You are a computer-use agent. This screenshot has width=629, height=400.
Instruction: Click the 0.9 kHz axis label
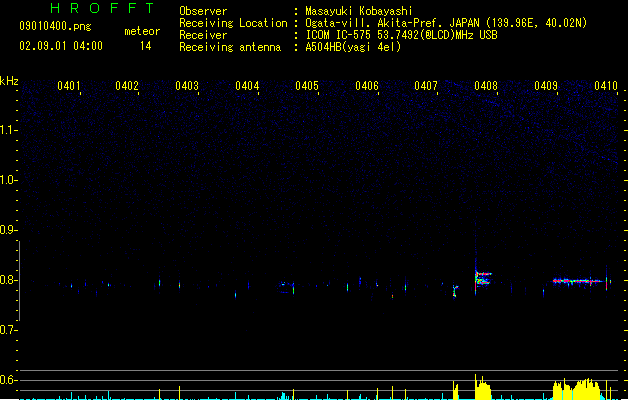(x=8, y=230)
